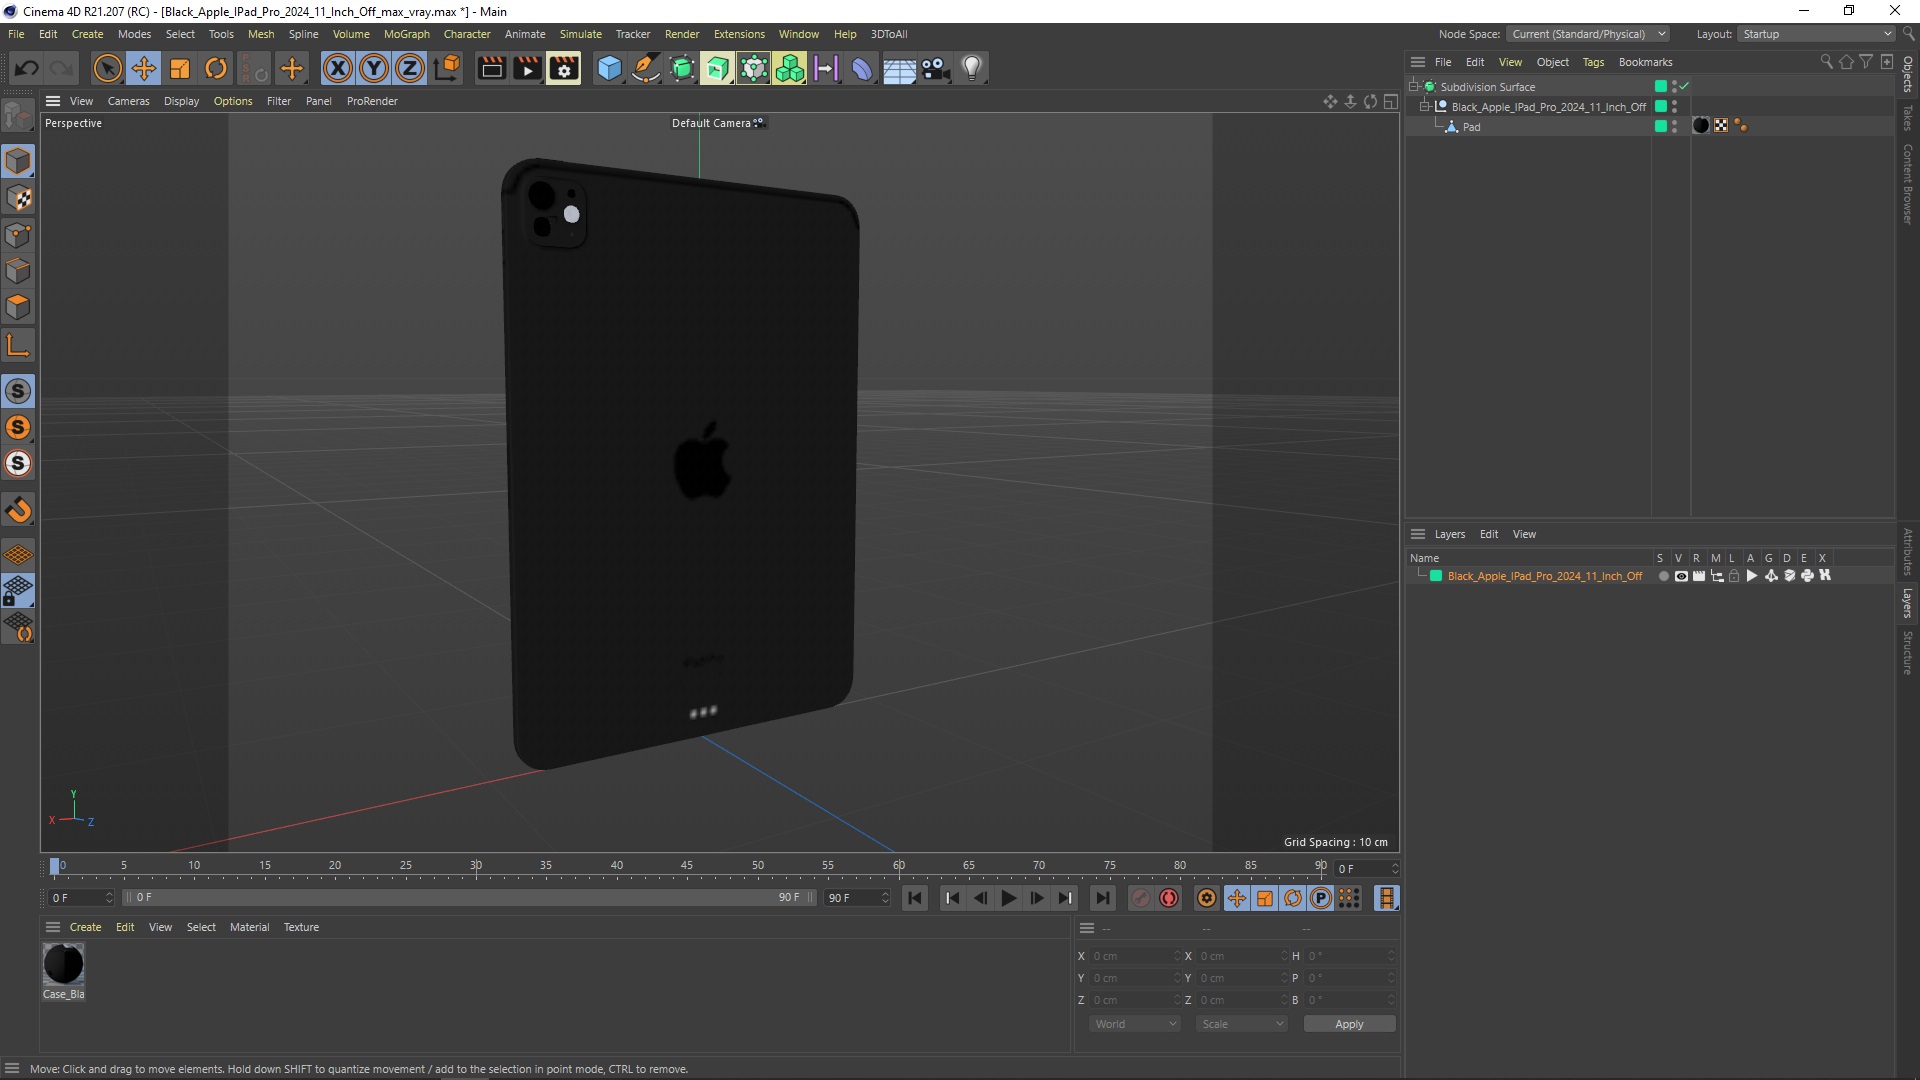
Task: Toggle layer viewport visibility eye
Action: 1681,576
